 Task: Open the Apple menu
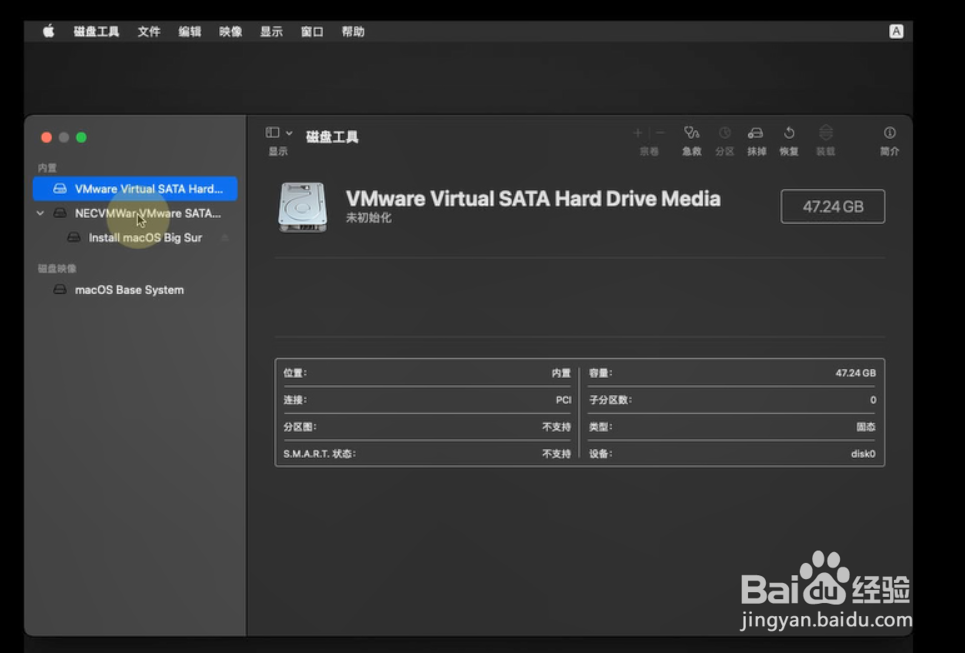coord(49,31)
